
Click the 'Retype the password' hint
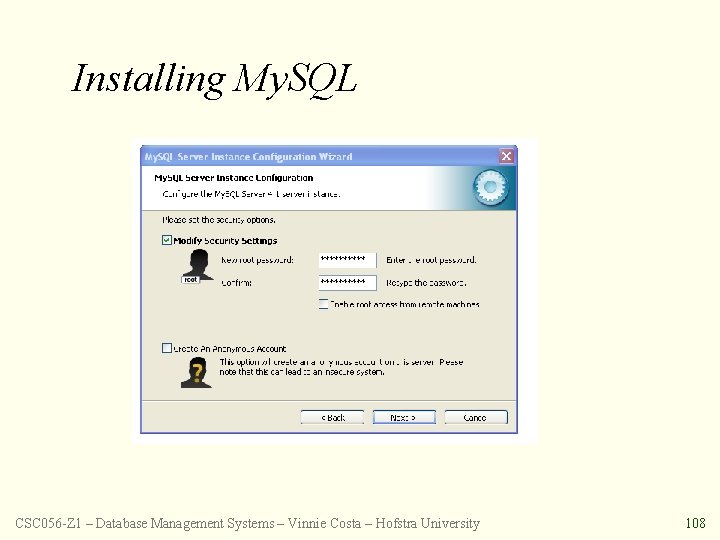pyautogui.click(x=426, y=283)
